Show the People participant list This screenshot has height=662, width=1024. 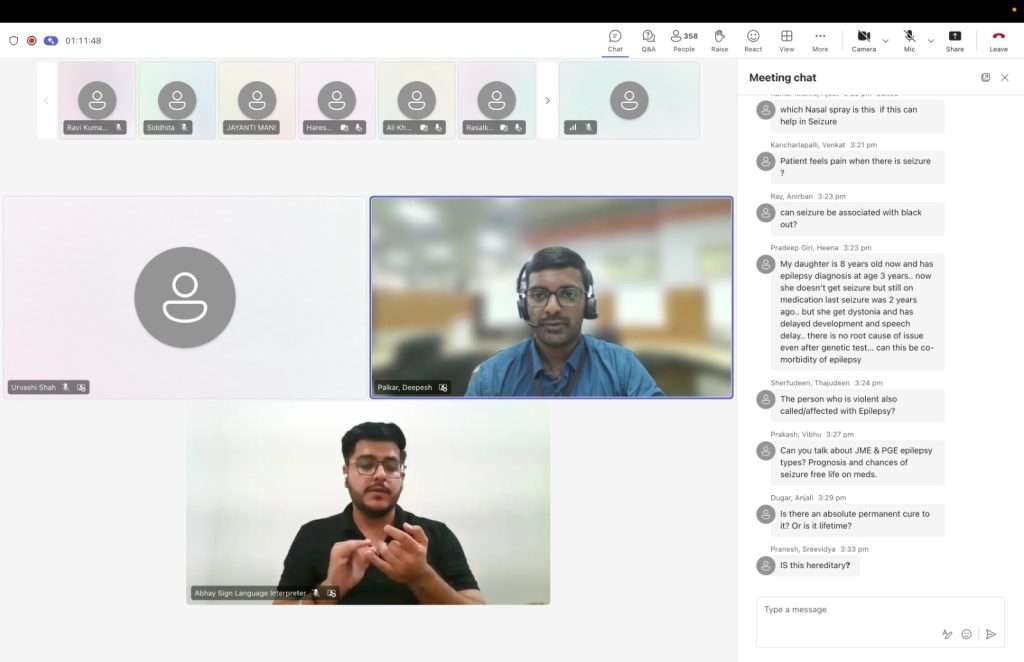684,40
